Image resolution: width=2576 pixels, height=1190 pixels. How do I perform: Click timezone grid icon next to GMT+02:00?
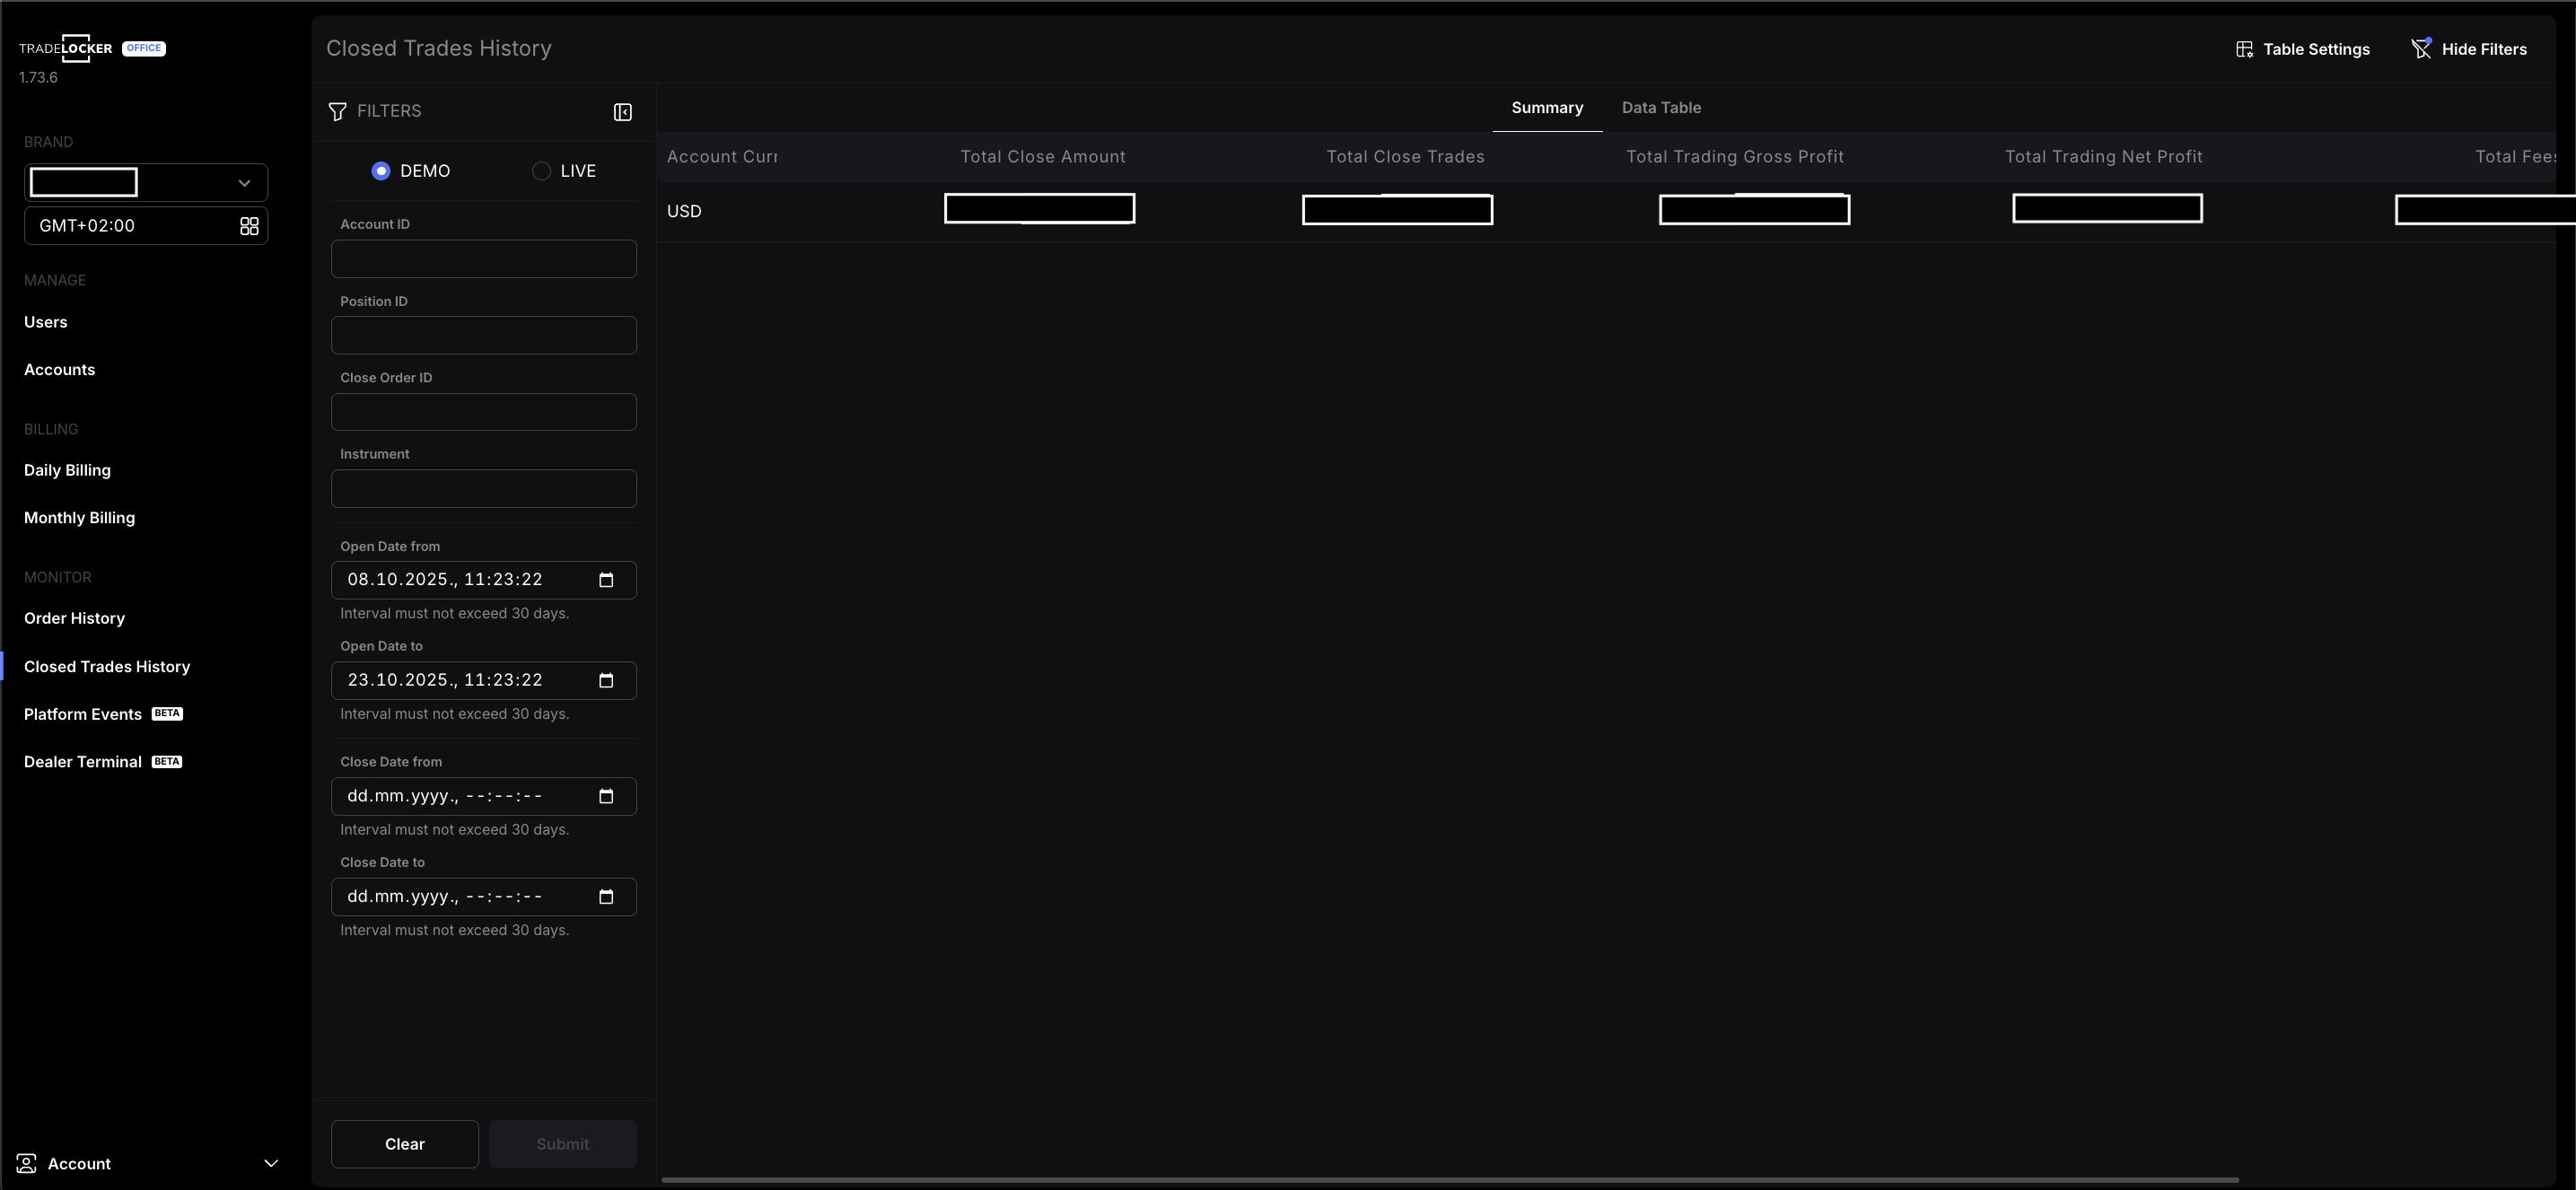coord(249,226)
